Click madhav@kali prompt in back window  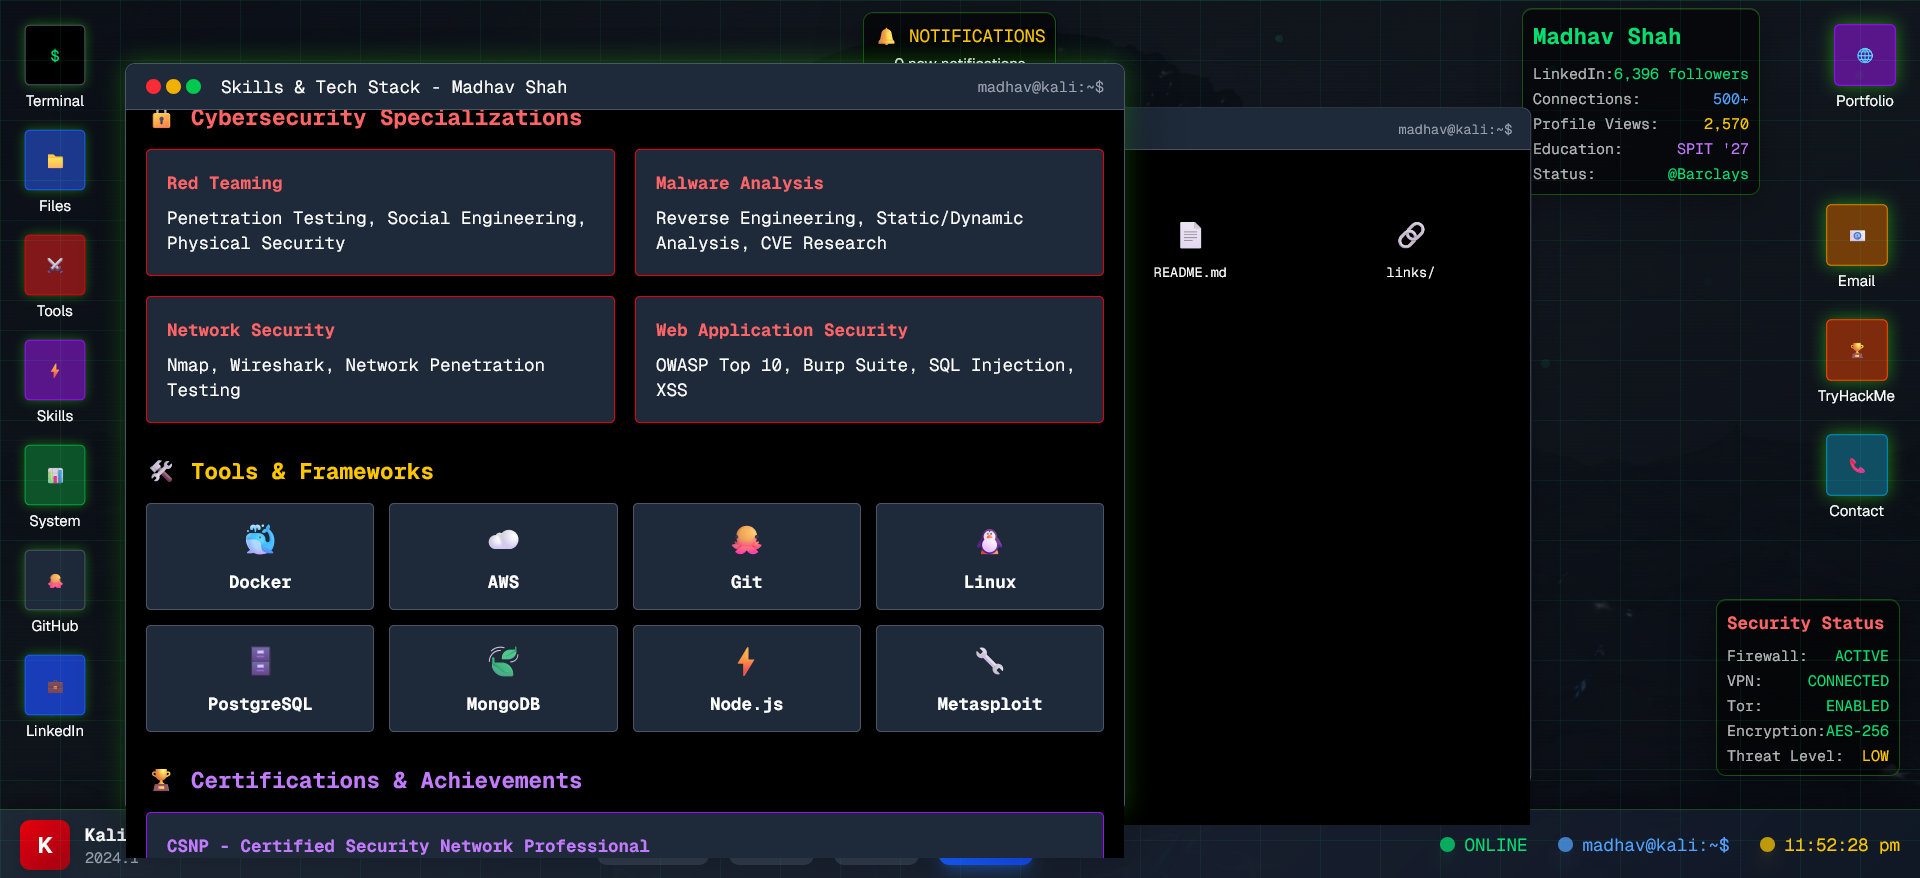(1455, 129)
